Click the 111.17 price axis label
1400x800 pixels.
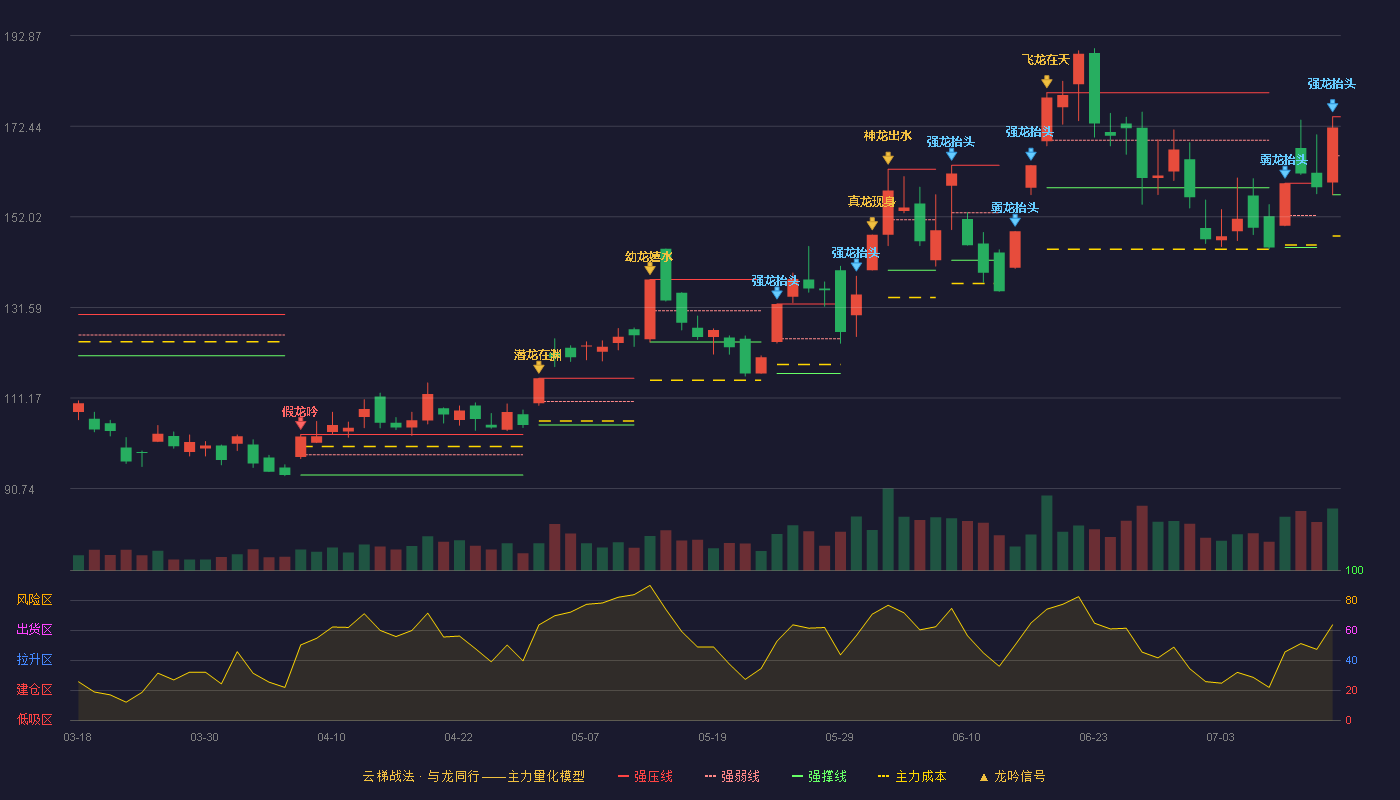tap(22, 399)
